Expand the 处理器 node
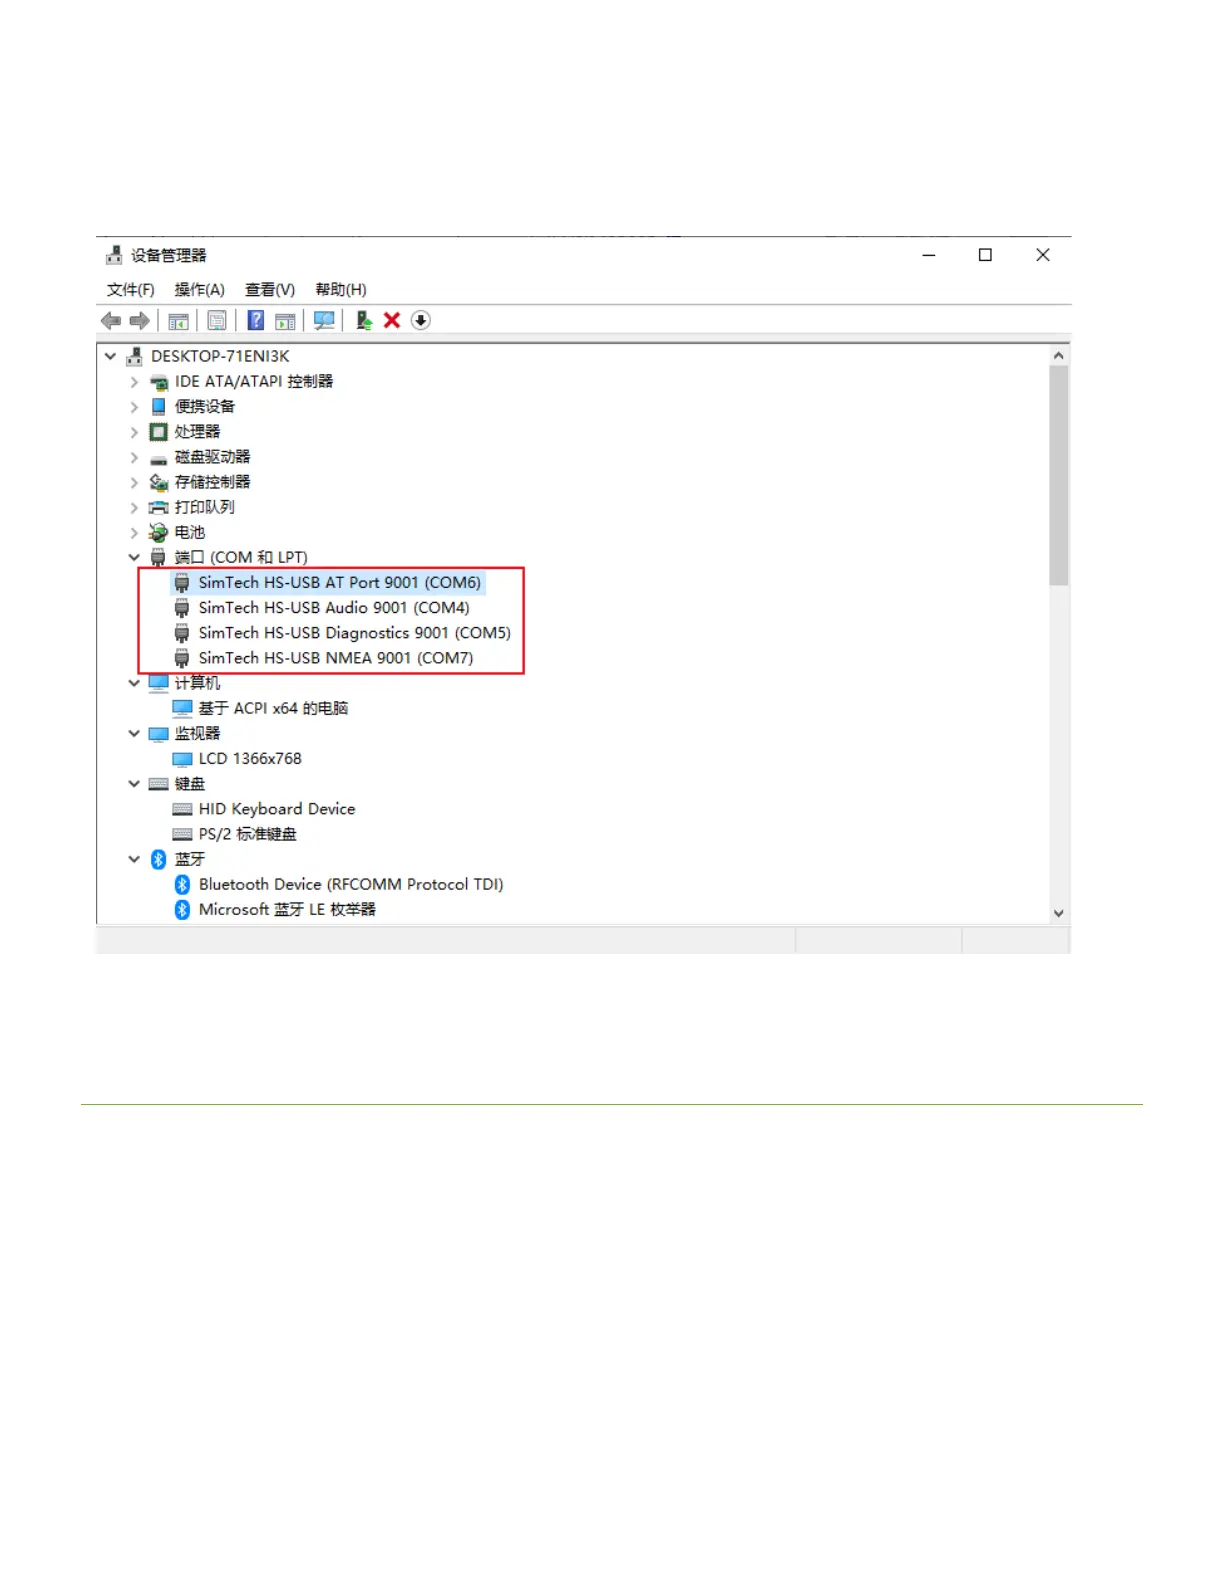The image size is (1224, 1584). tap(134, 432)
